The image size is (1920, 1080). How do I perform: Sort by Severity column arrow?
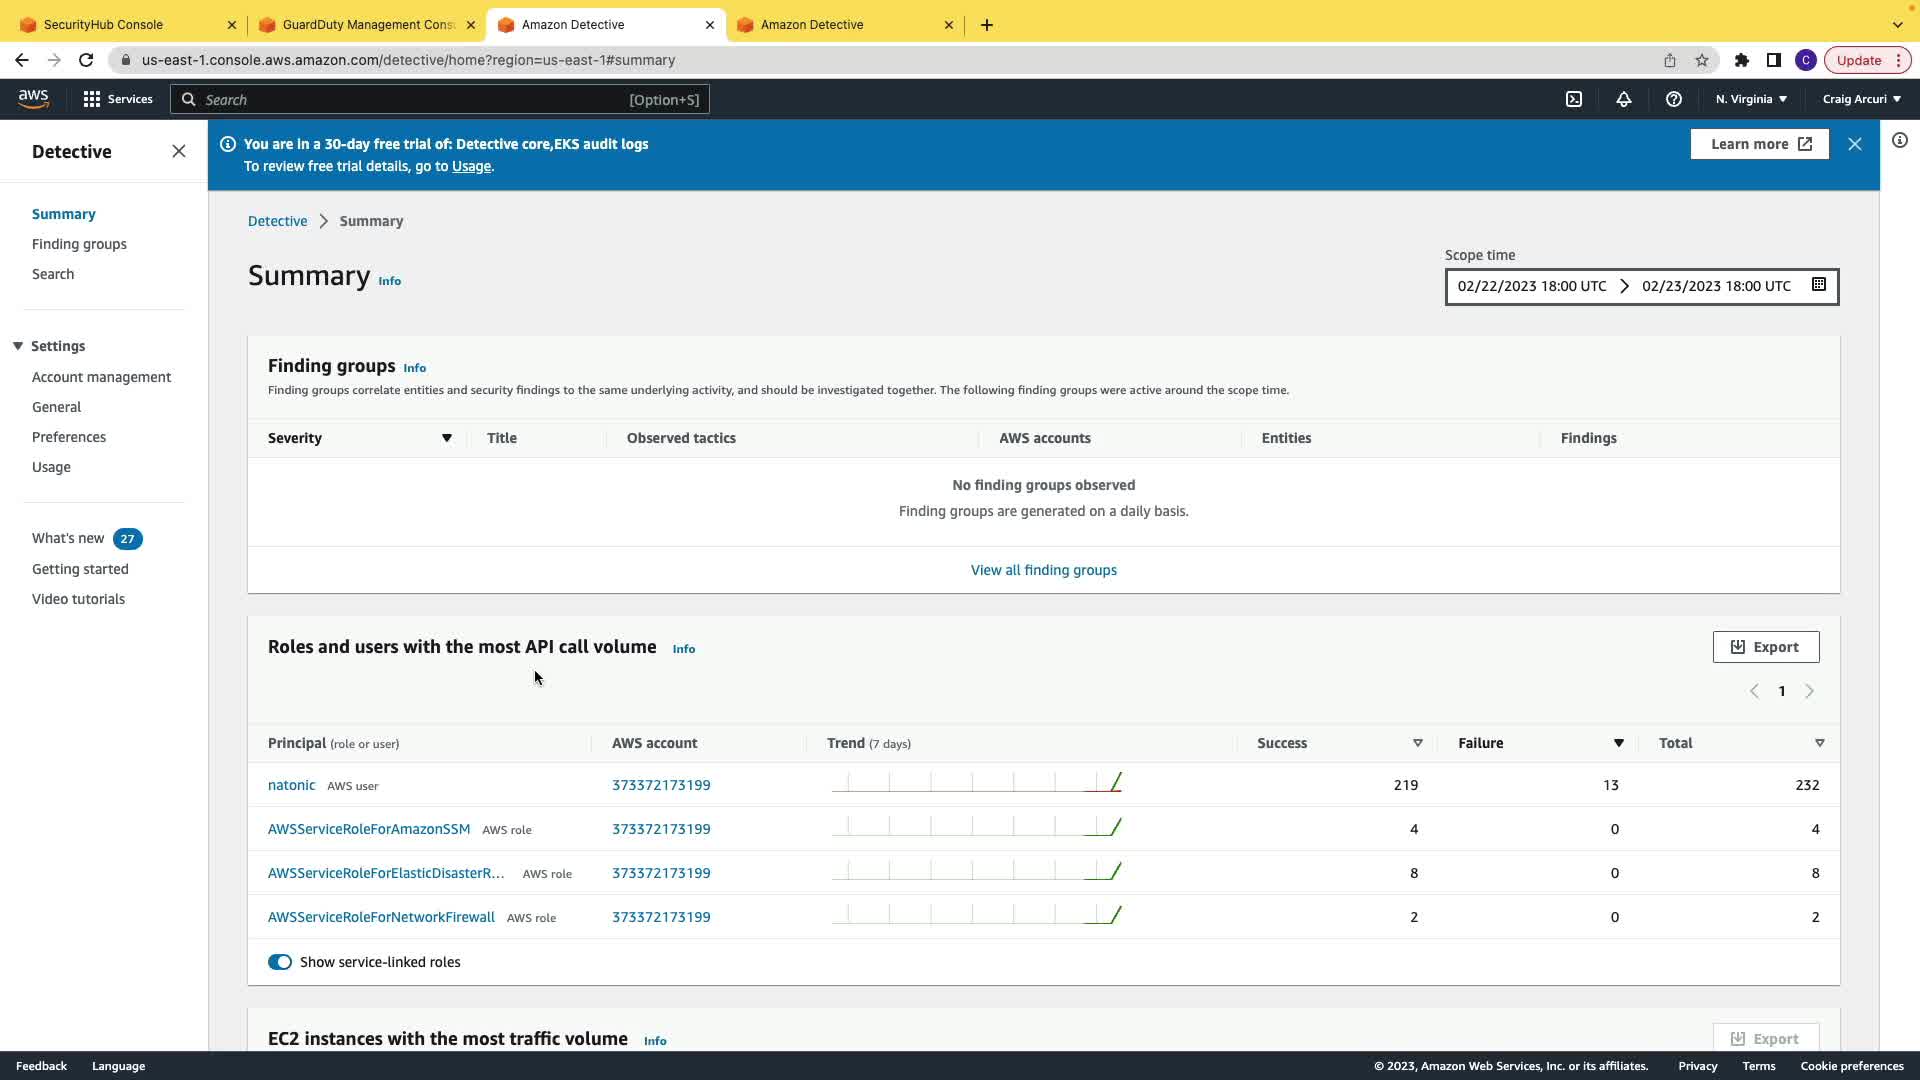(447, 438)
